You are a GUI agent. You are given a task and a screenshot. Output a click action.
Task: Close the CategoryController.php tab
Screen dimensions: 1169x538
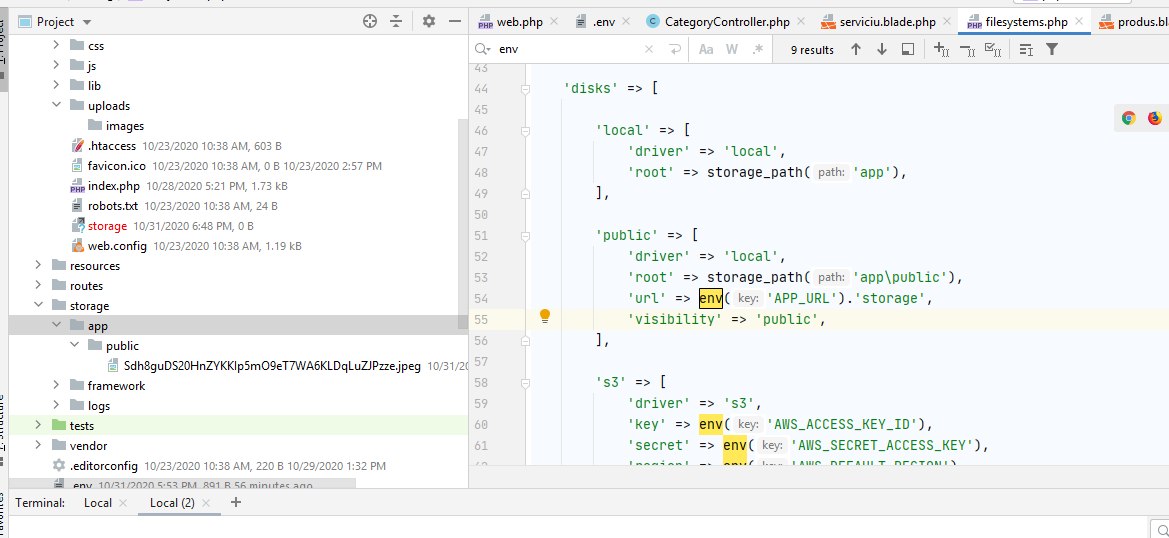coord(801,22)
